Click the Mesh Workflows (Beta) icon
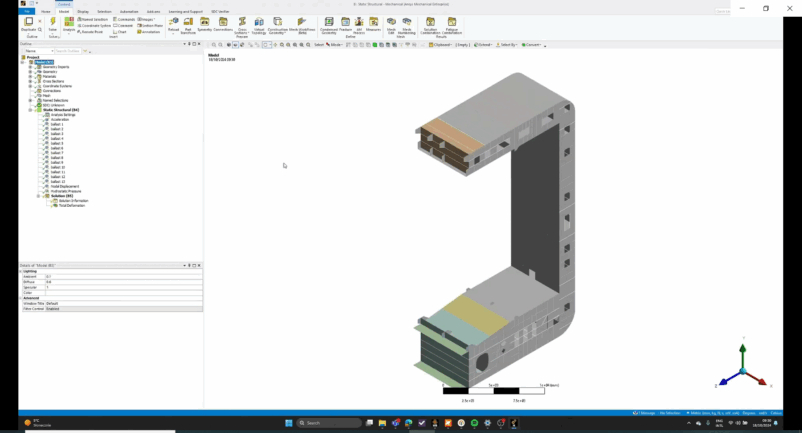The image size is (802, 433). pyautogui.click(x=302, y=21)
